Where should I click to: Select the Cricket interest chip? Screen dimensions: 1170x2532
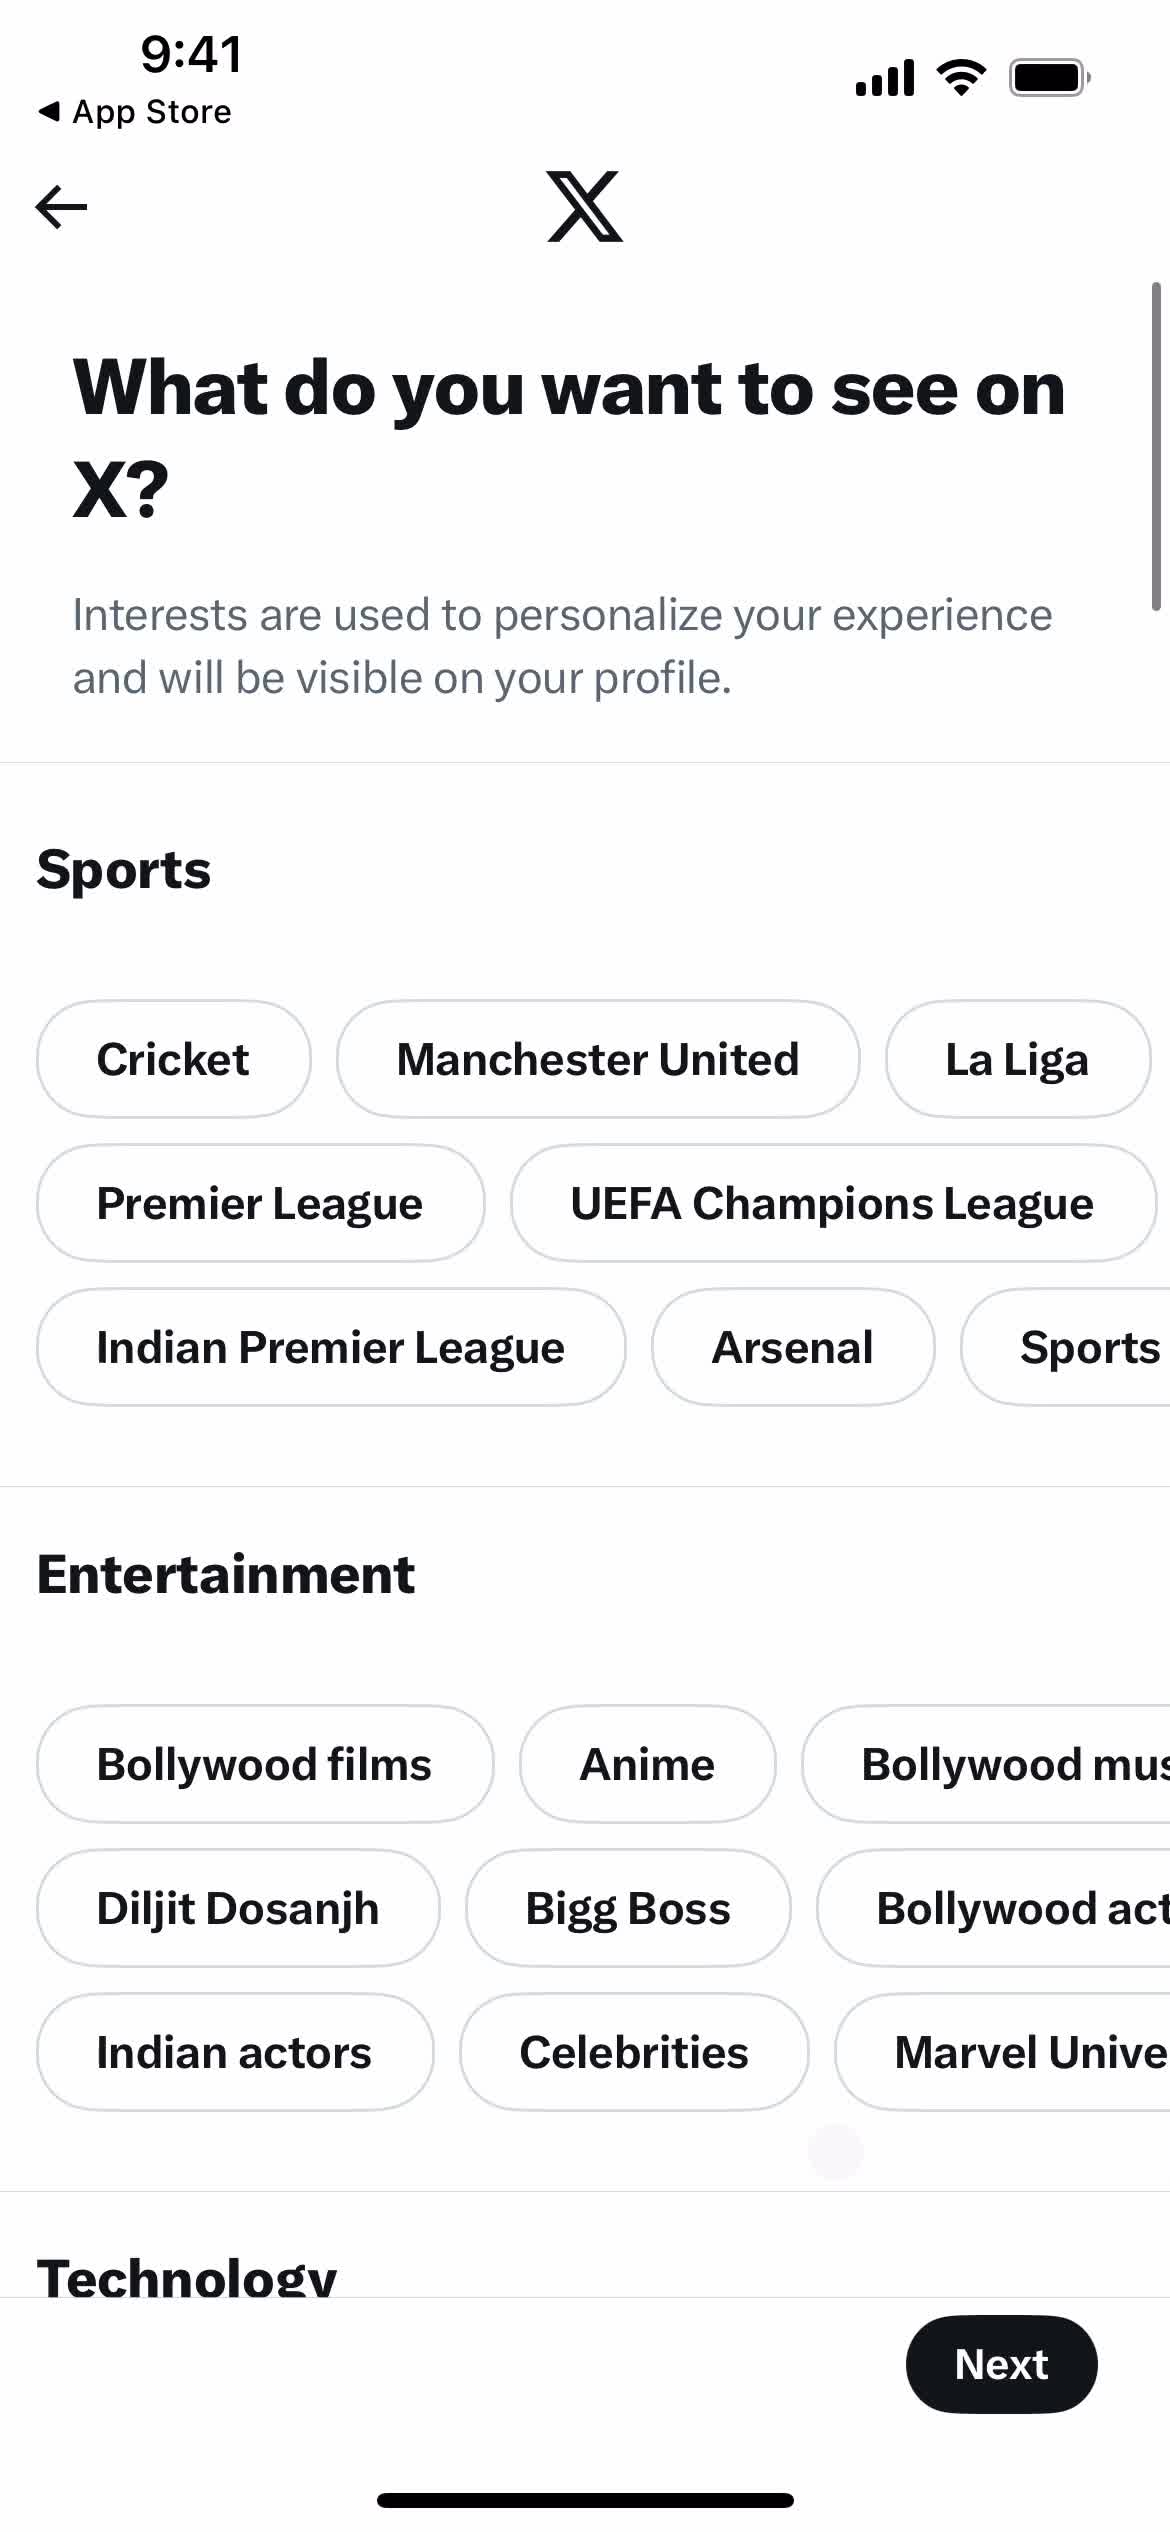(173, 1059)
